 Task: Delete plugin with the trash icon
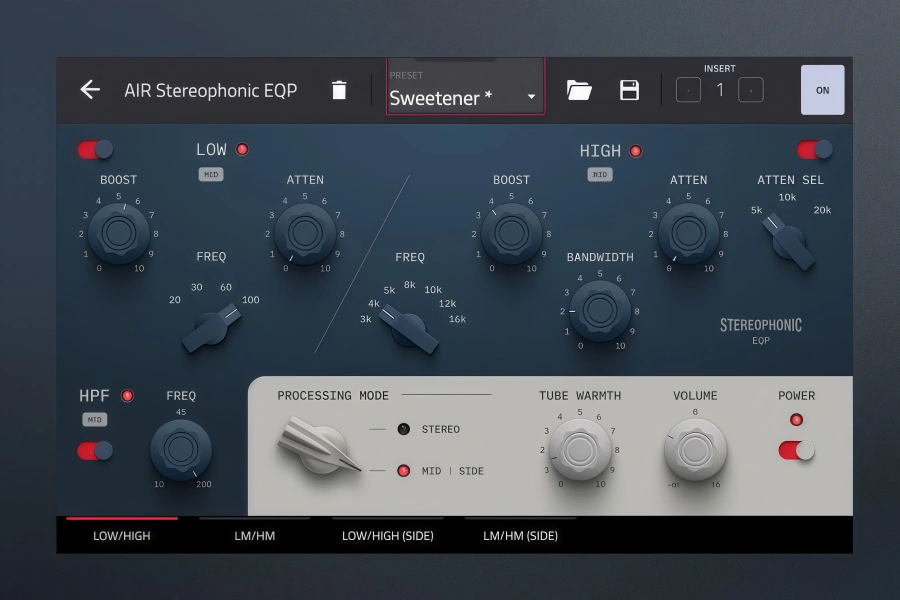[339, 90]
